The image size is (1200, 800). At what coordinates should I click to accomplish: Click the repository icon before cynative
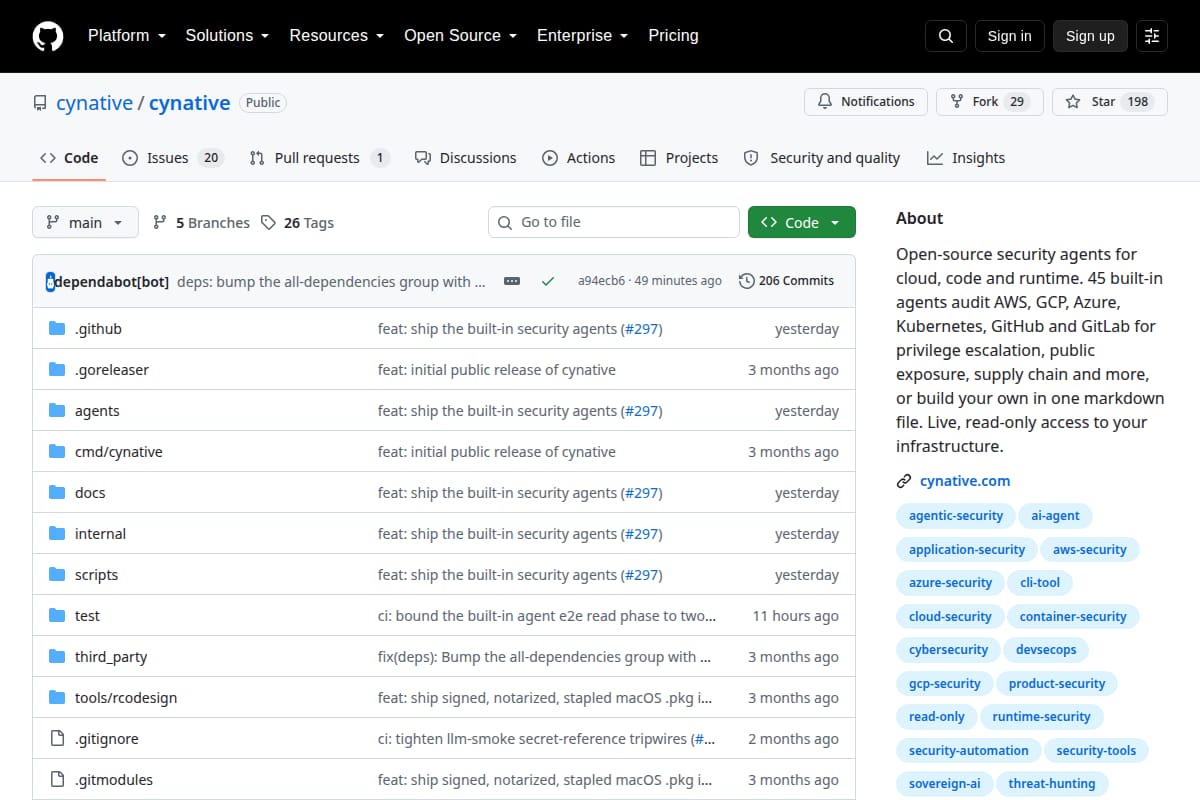point(40,103)
